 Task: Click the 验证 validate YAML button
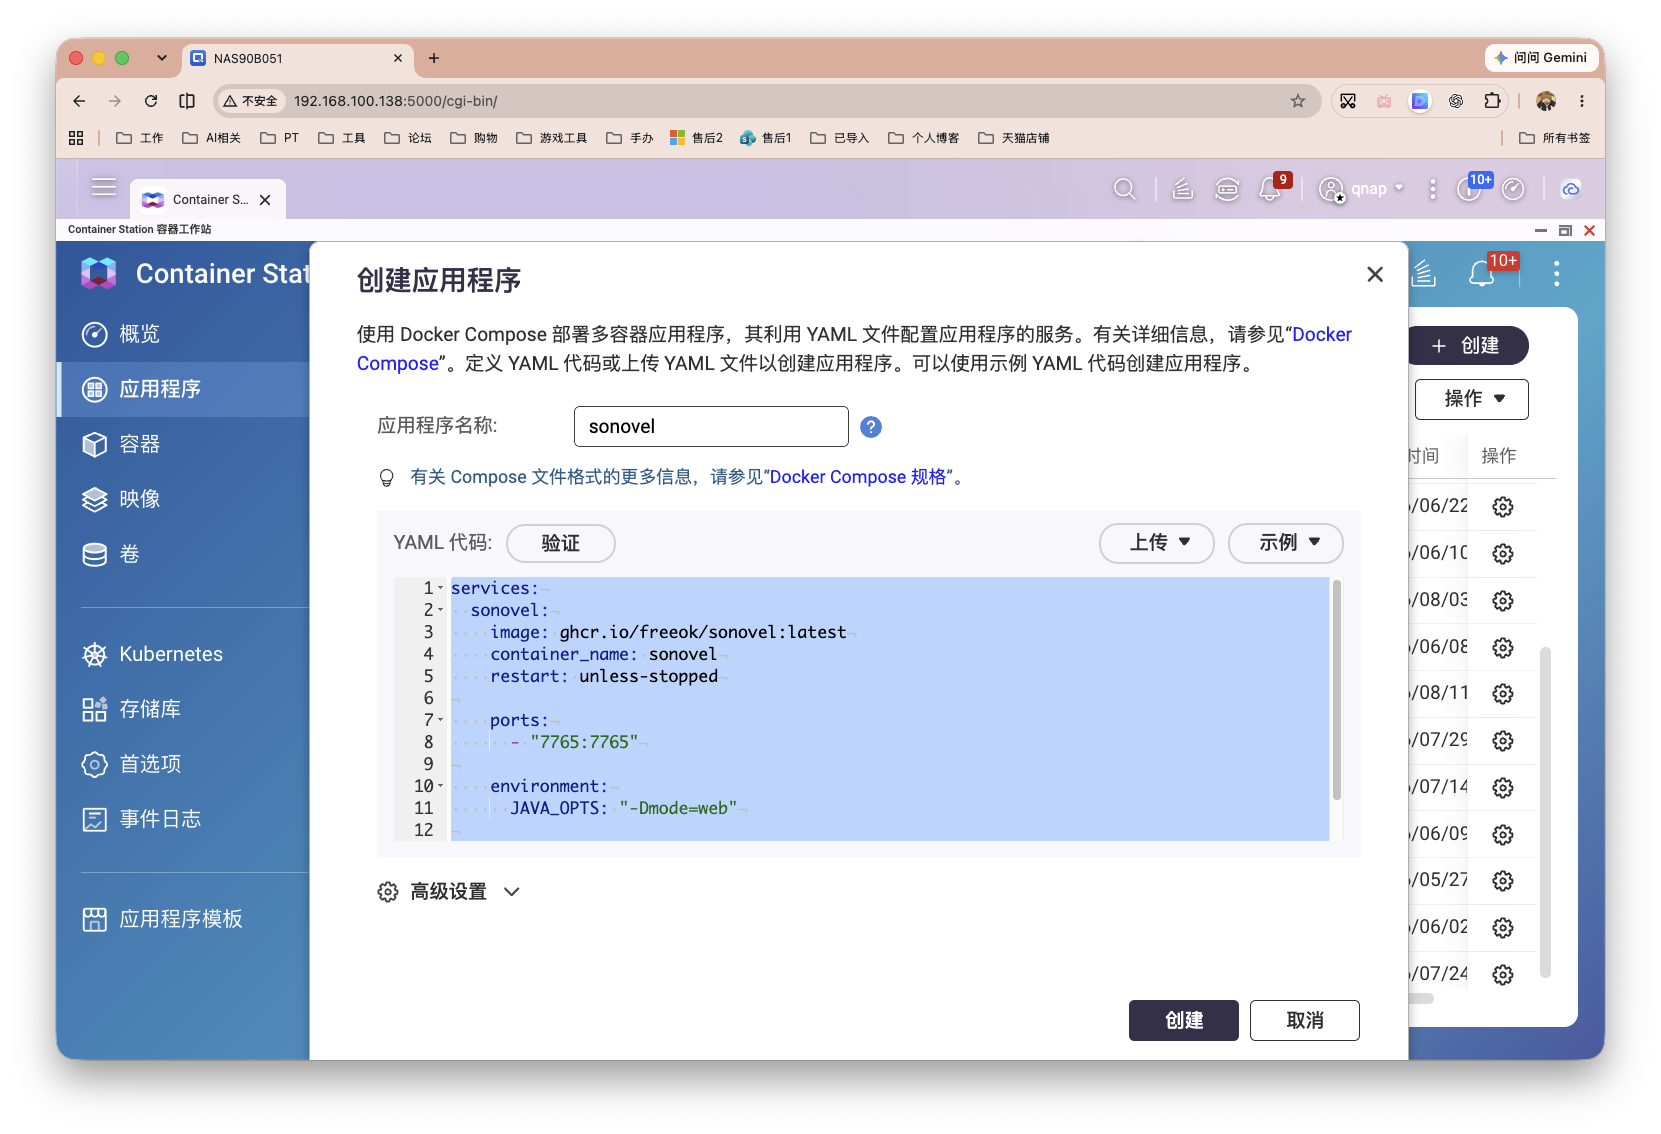[560, 543]
